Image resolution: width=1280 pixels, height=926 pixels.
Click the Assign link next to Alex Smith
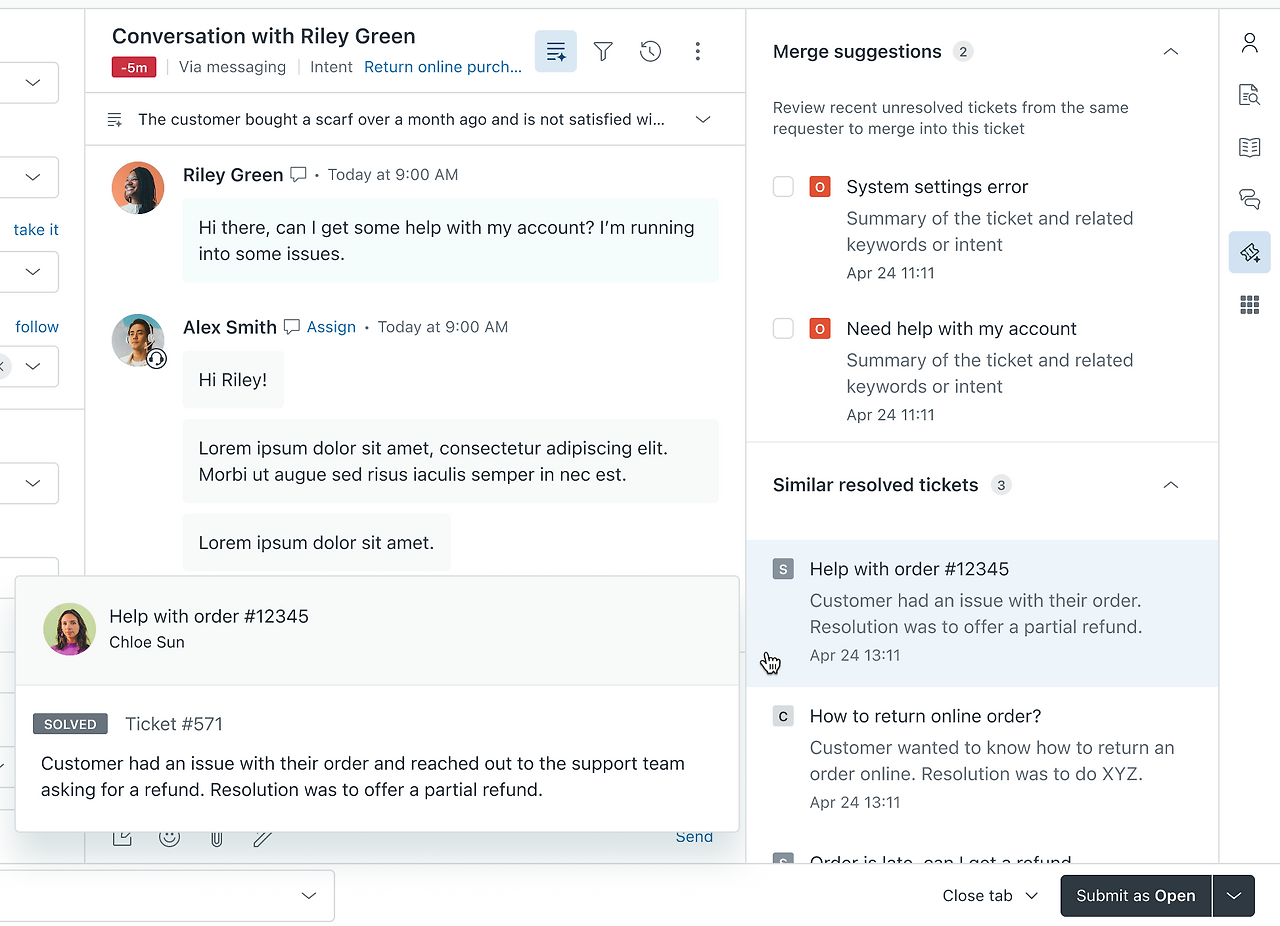click(331, 327)
